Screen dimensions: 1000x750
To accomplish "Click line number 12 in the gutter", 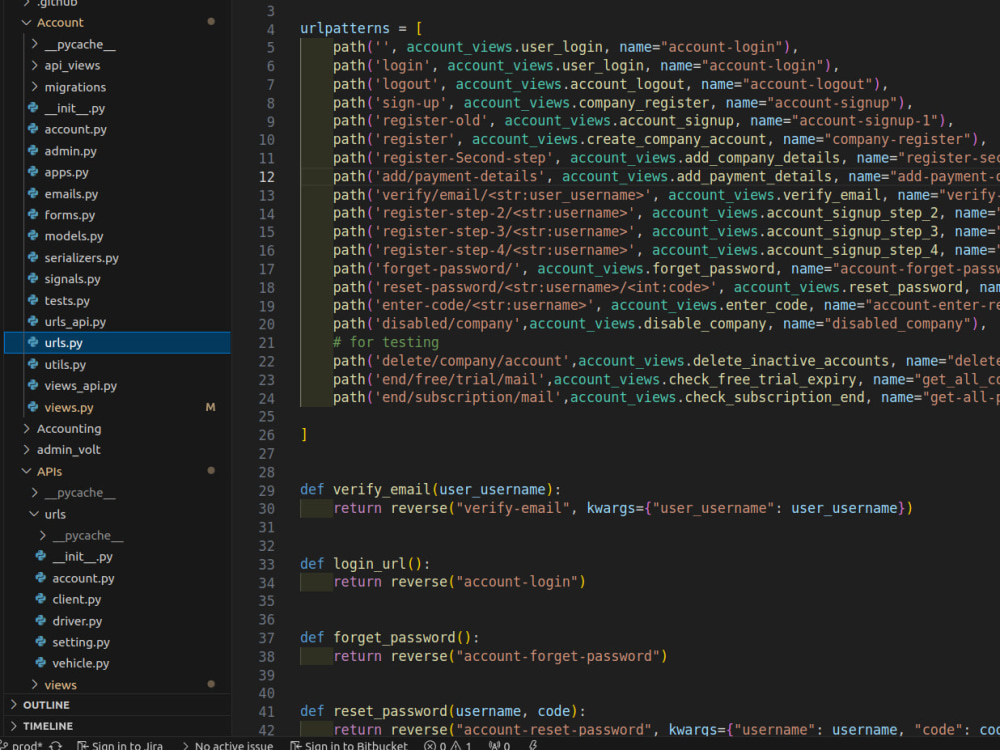I will pos(267,177).
